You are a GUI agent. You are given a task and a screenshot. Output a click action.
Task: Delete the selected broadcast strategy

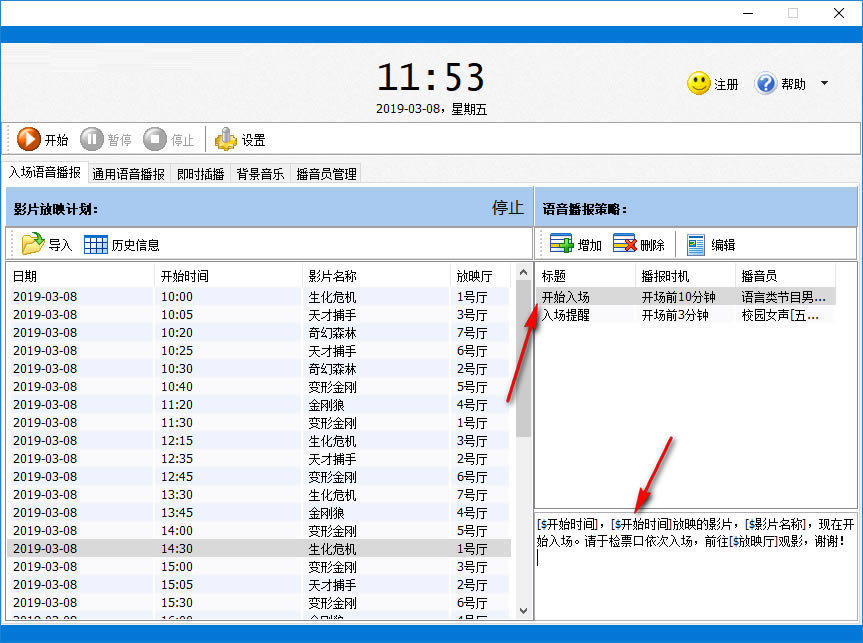pos(625,244)
